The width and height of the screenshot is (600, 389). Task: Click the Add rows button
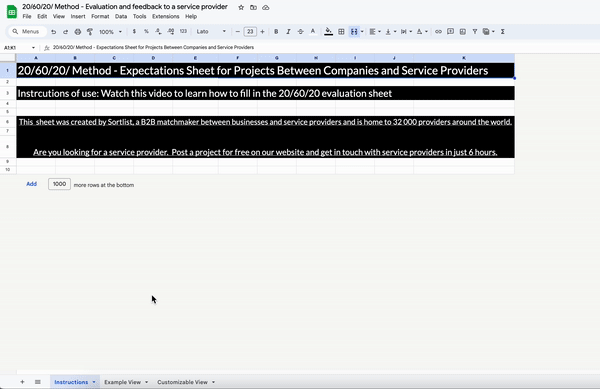point(31,184)
